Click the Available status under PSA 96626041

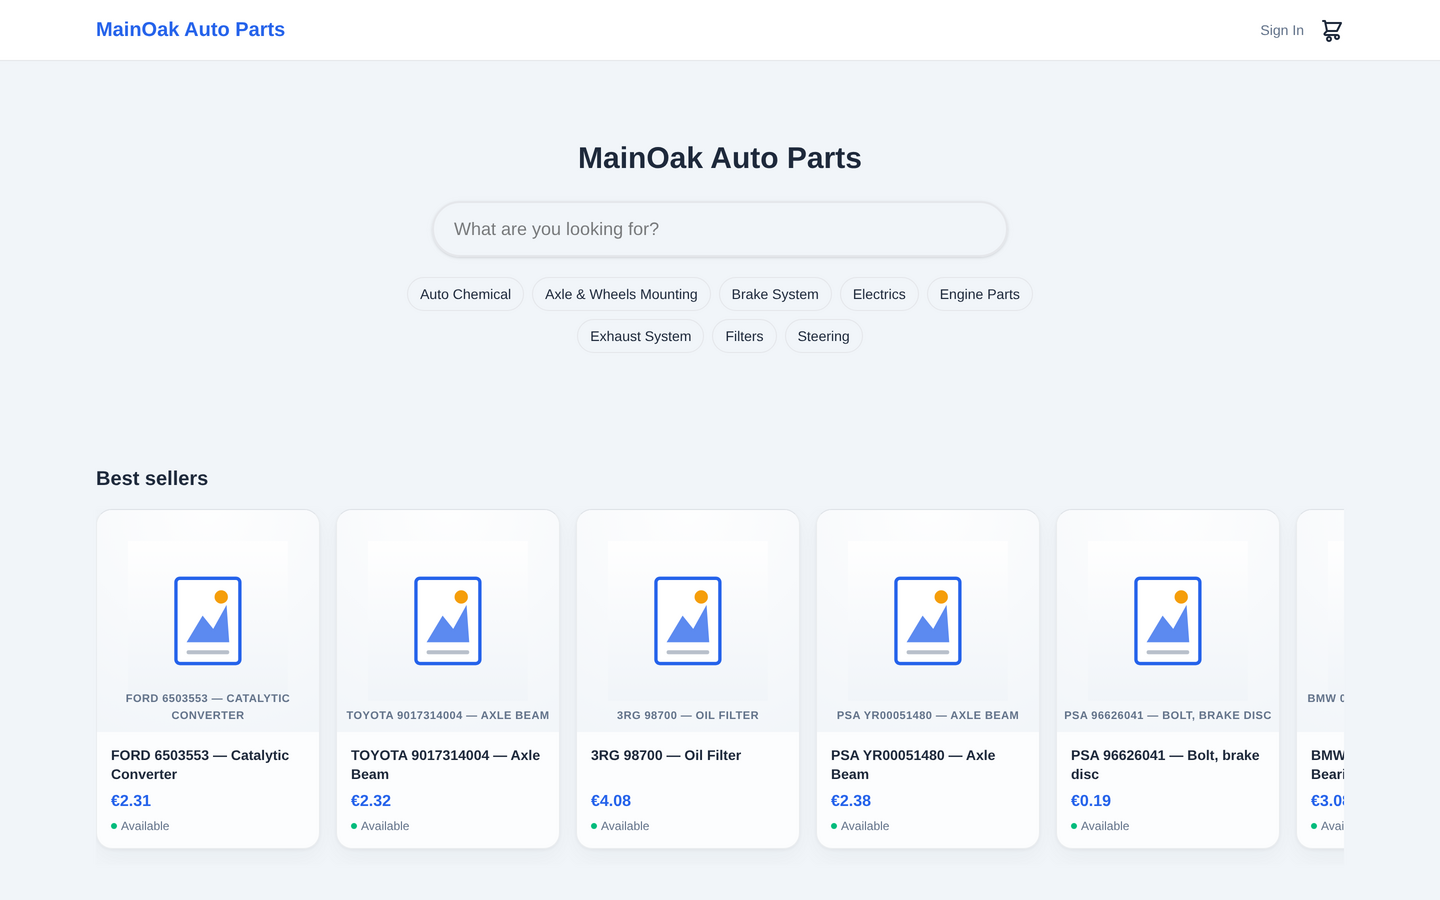tap(1100, 826)
